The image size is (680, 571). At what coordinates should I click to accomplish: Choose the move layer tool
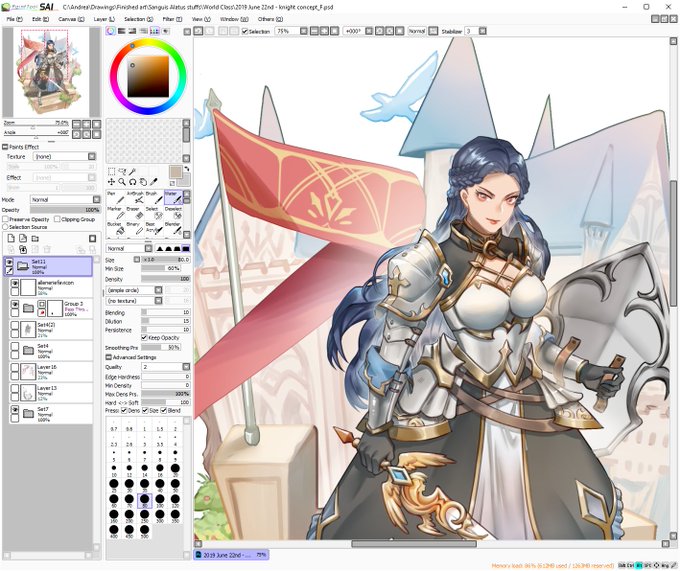click(x=111, y=182)
